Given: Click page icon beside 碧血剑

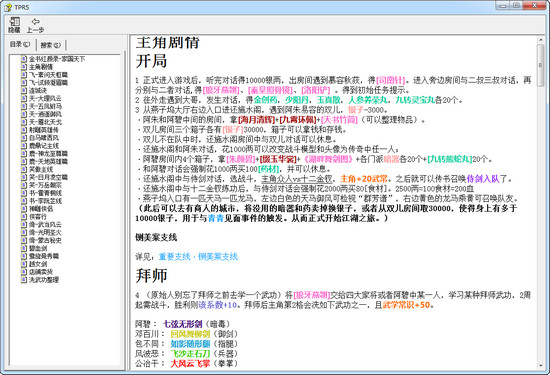Looking at the screenshot, I should [x=24, y=248].
